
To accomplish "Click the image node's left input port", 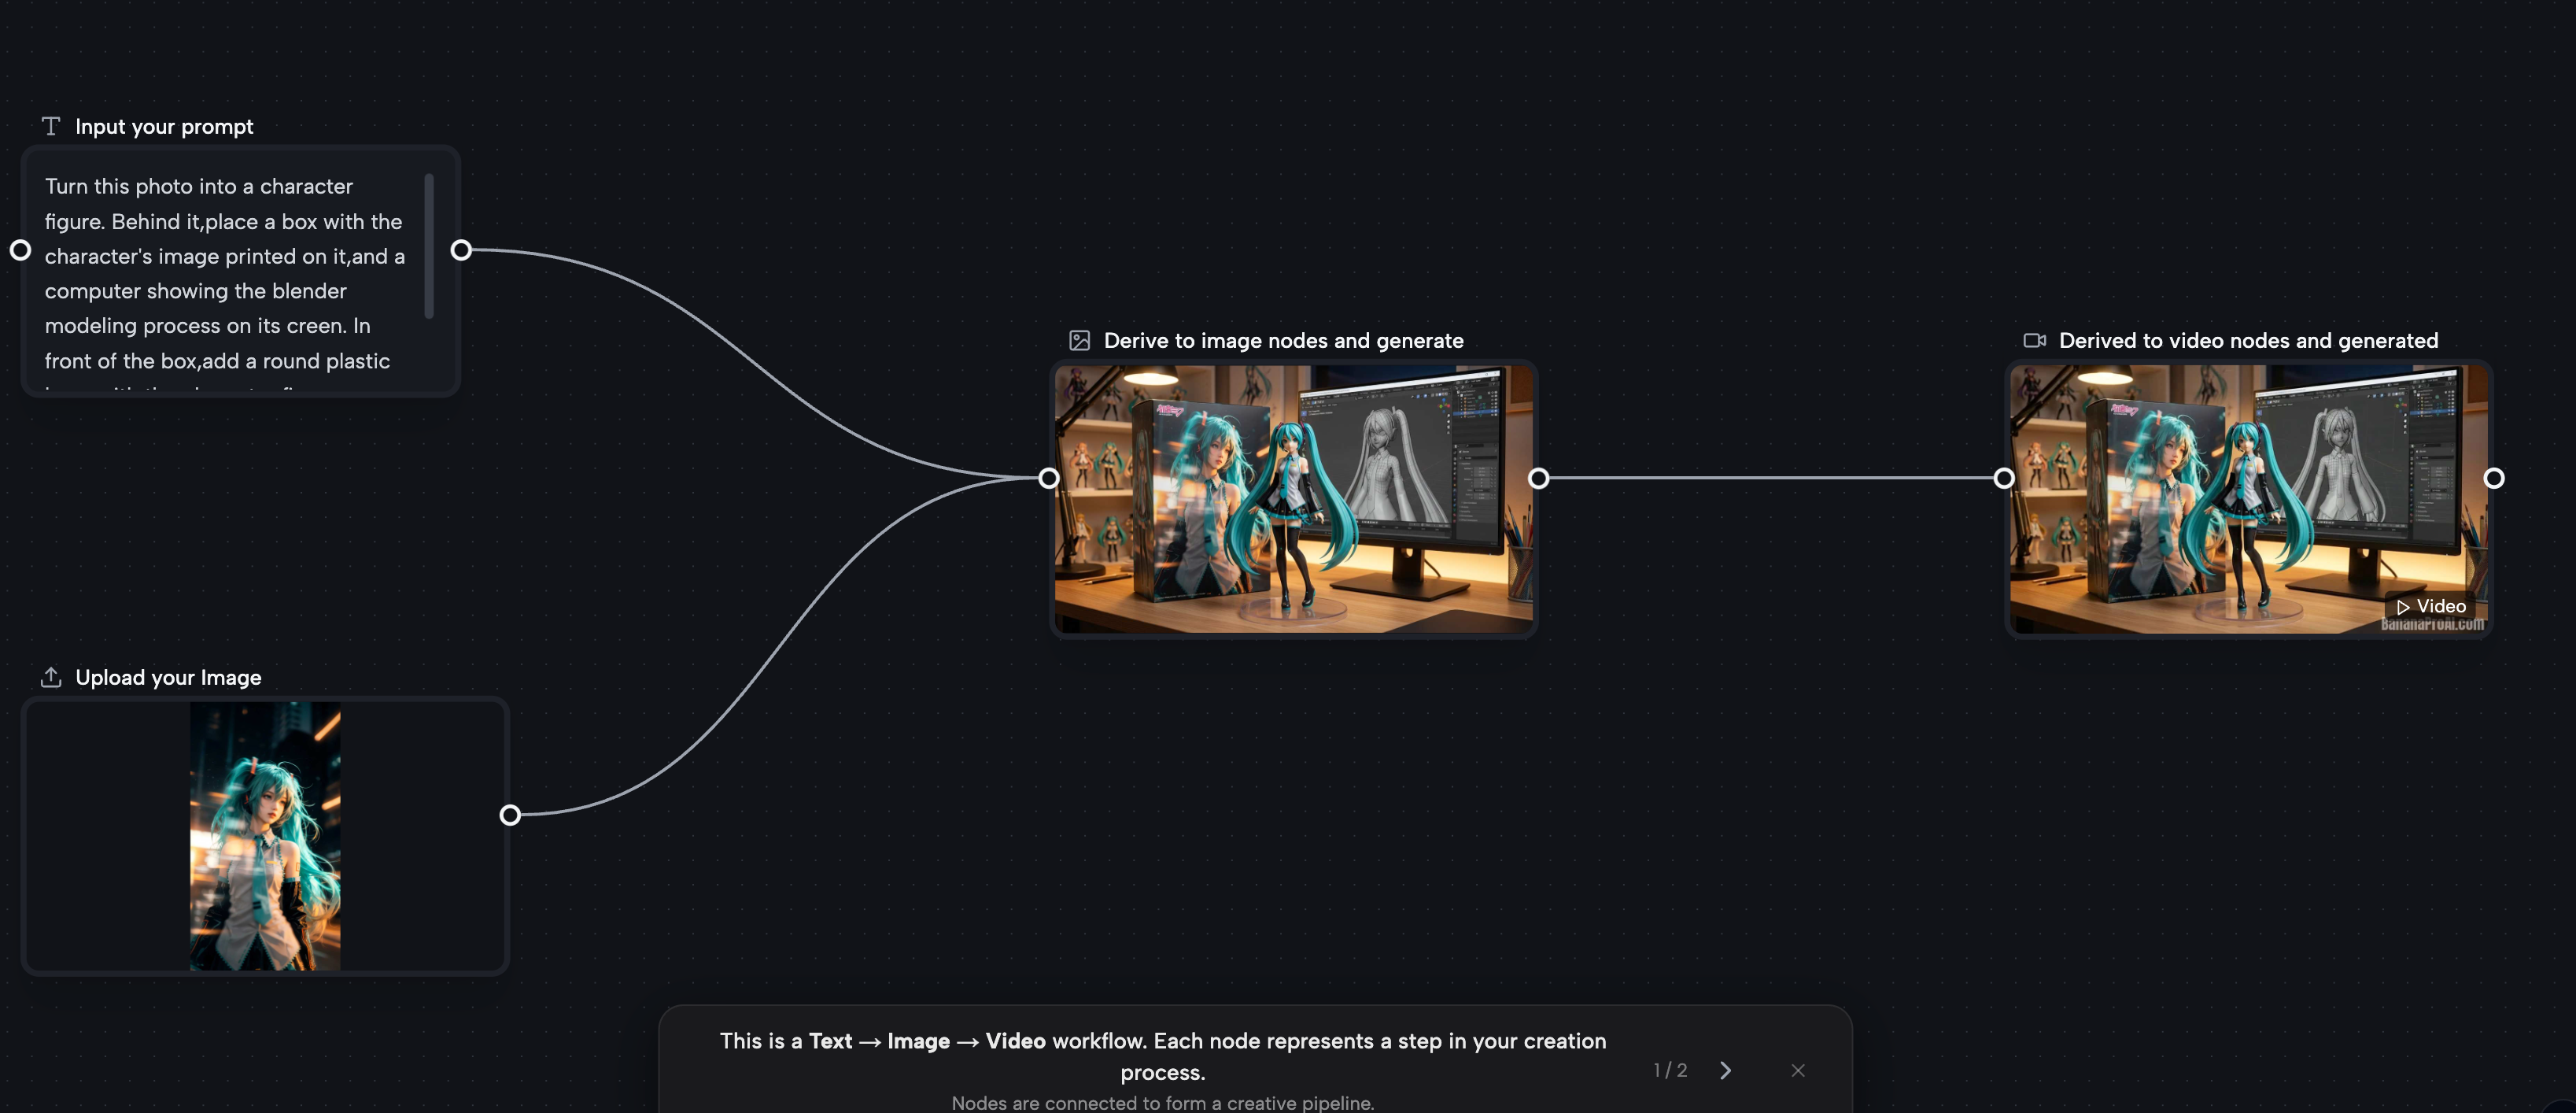I will pos(1049,478).
